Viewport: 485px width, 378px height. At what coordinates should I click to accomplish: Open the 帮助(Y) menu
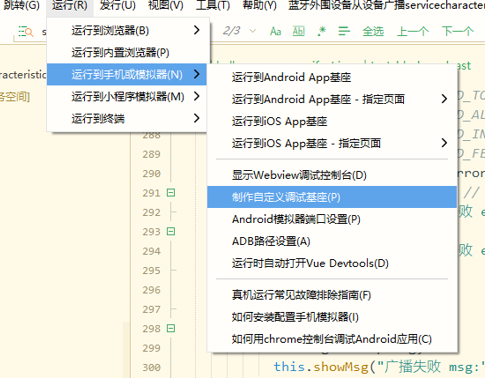tap(260, 6)
